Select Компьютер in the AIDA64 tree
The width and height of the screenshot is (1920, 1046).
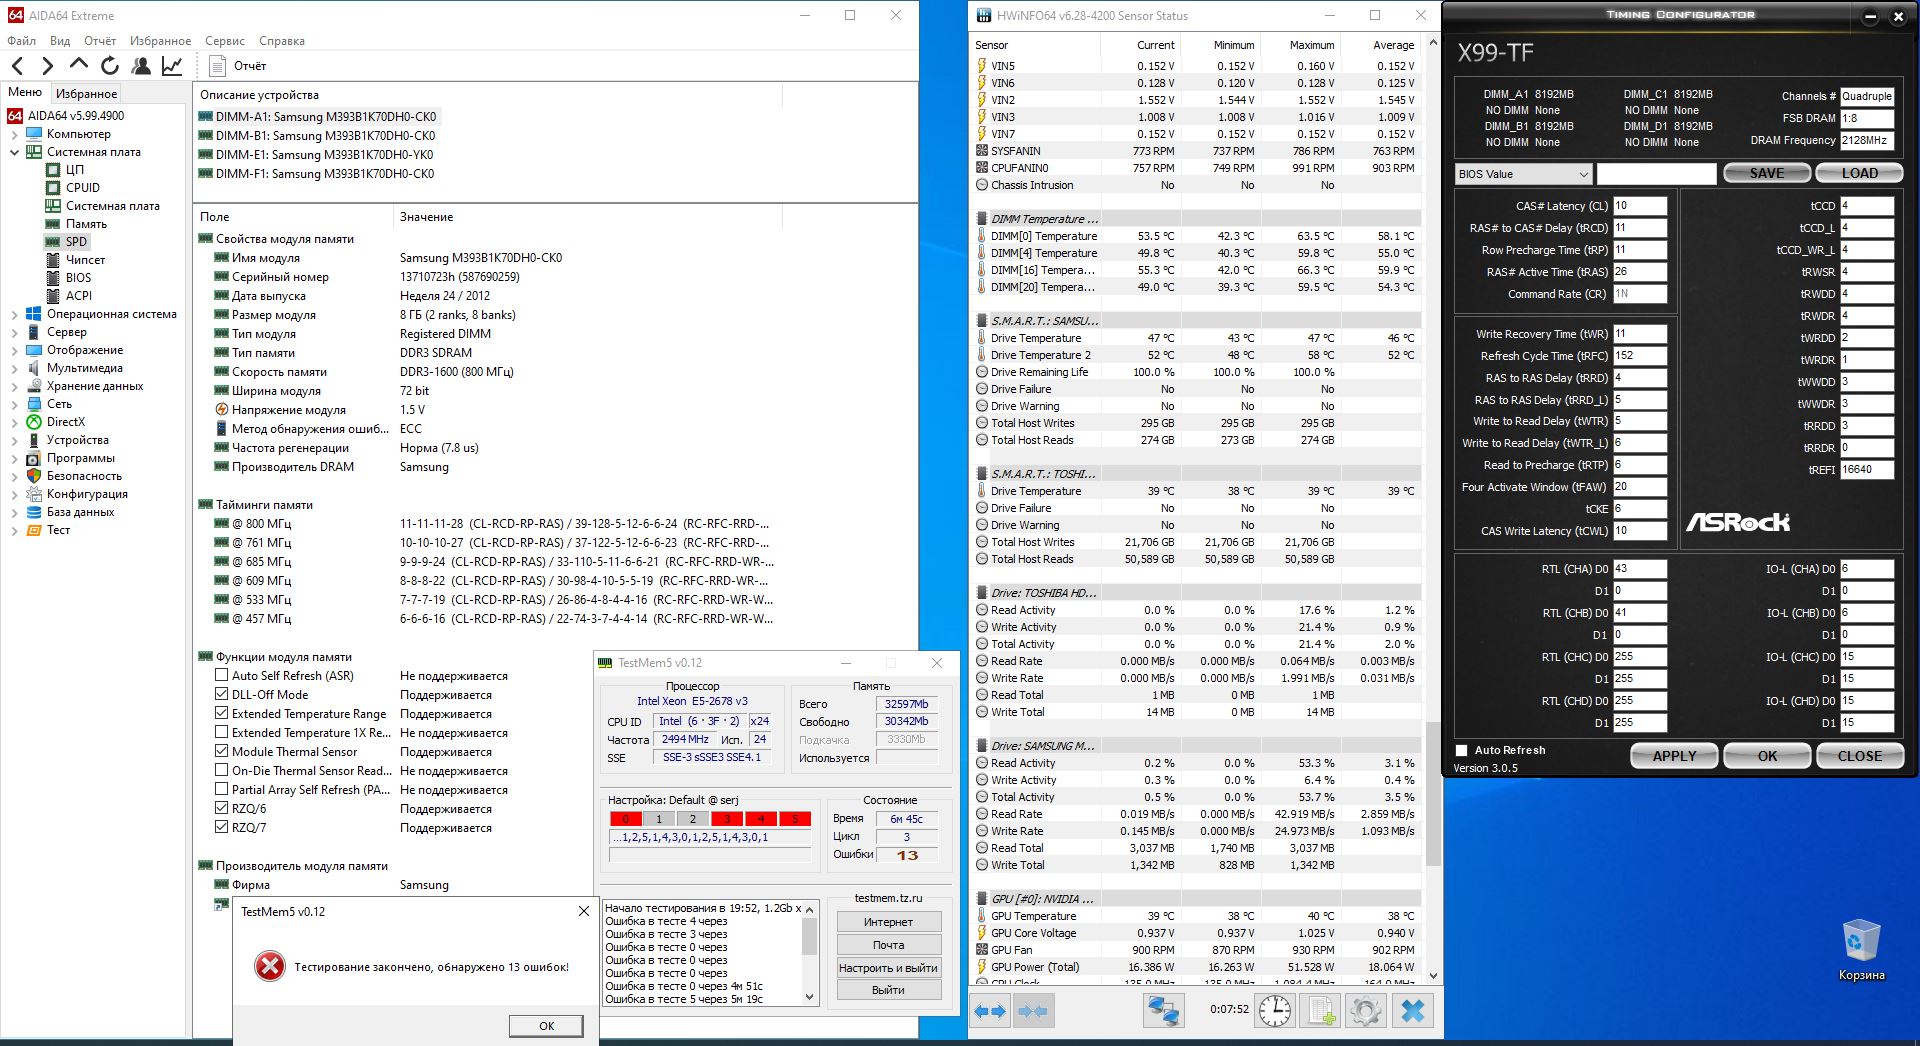pyautogui.click(x=78, y=134)
